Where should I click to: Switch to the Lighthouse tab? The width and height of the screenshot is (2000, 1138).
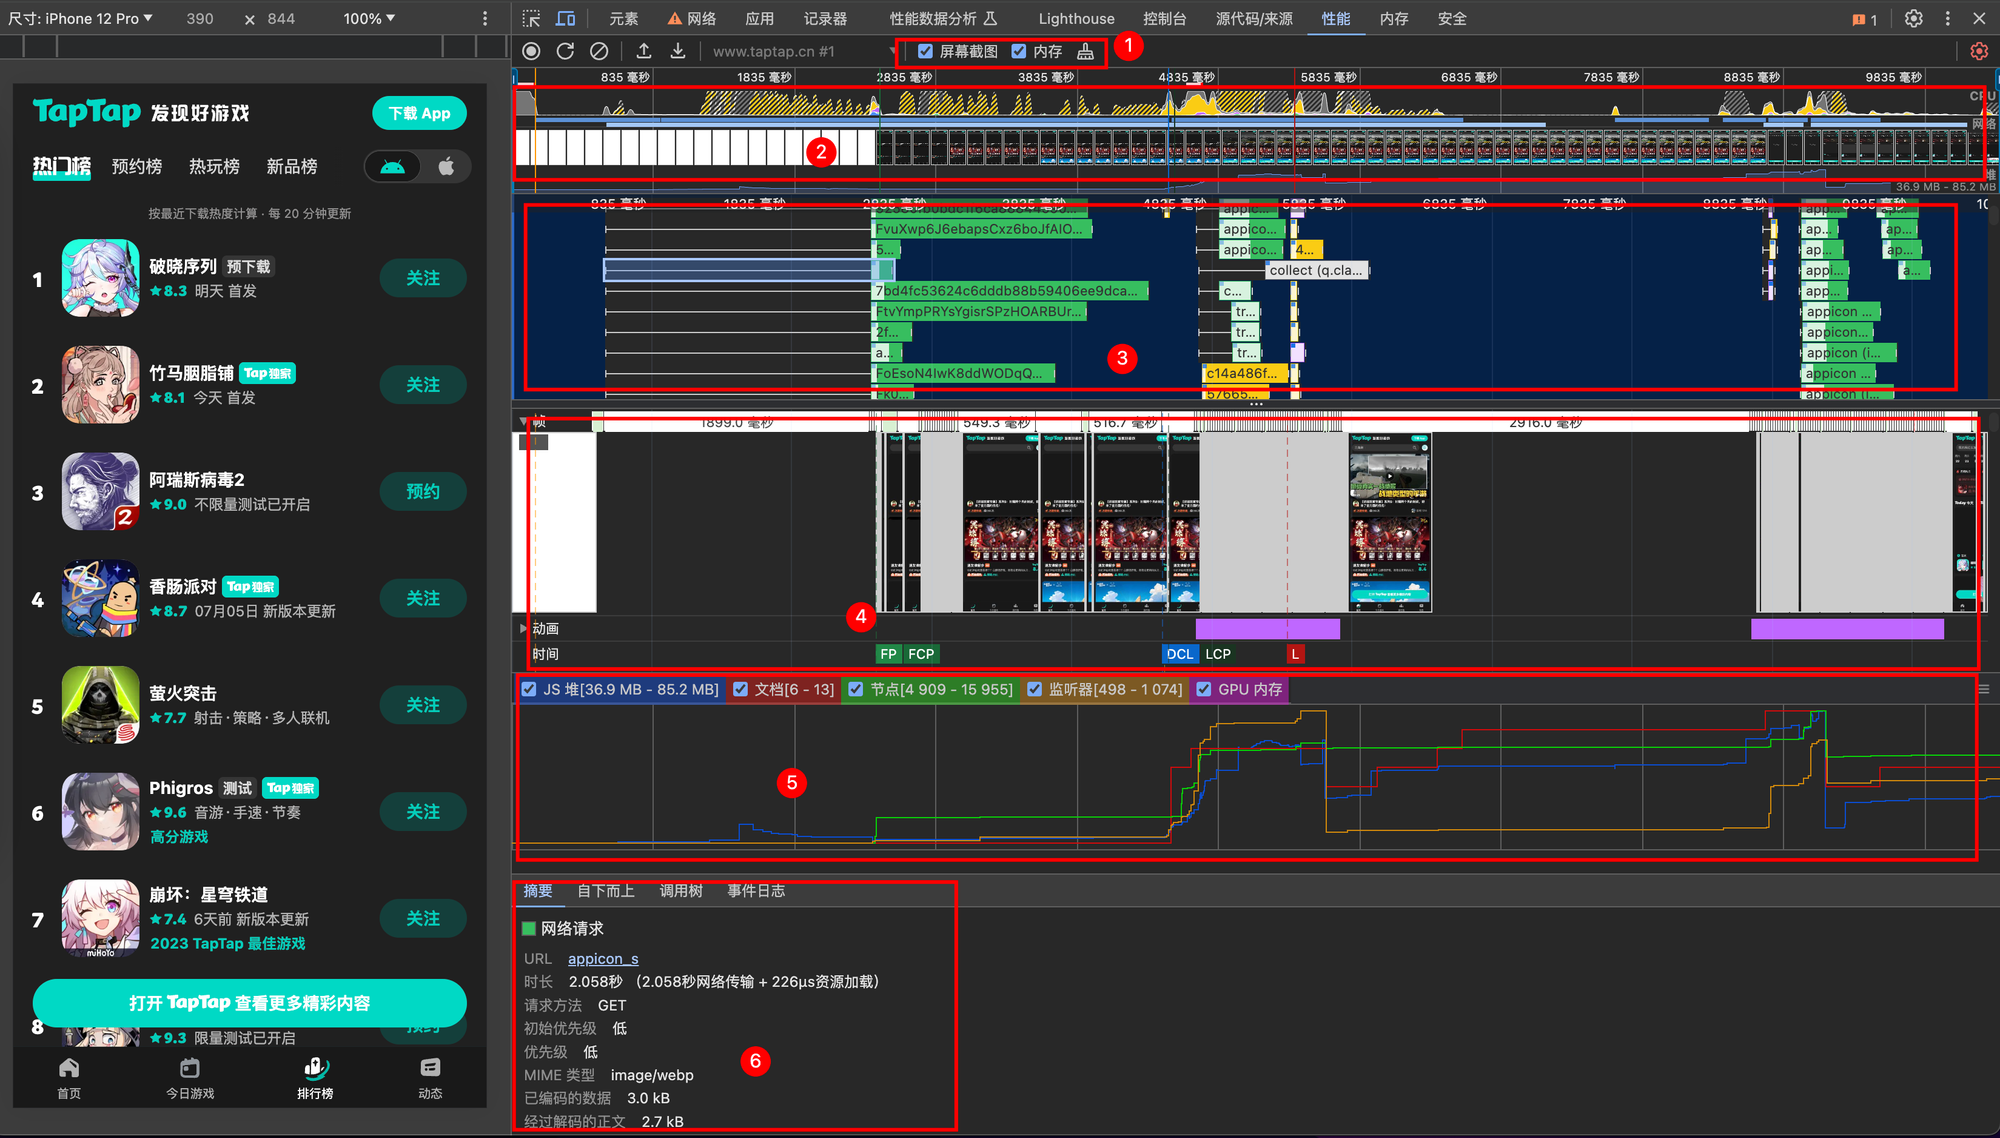[1076, 18]
